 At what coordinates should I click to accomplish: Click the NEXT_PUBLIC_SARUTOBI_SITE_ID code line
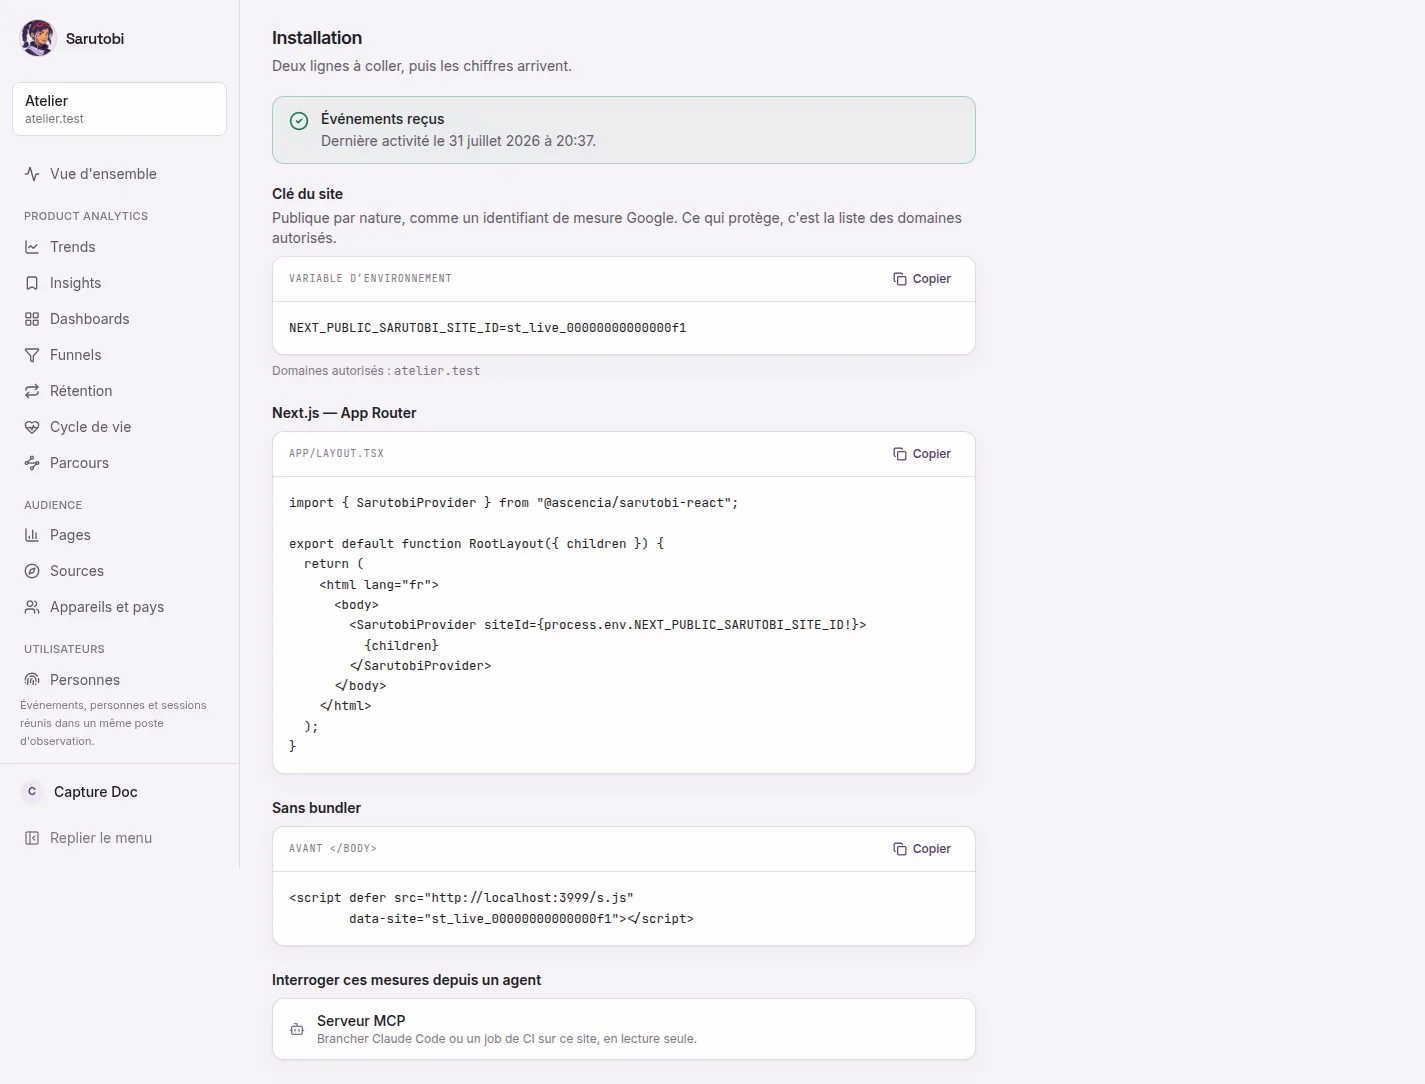point(488,328)
